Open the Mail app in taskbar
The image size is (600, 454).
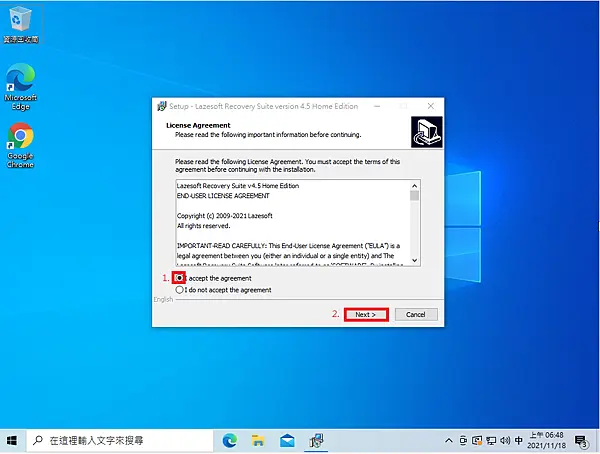287,441
